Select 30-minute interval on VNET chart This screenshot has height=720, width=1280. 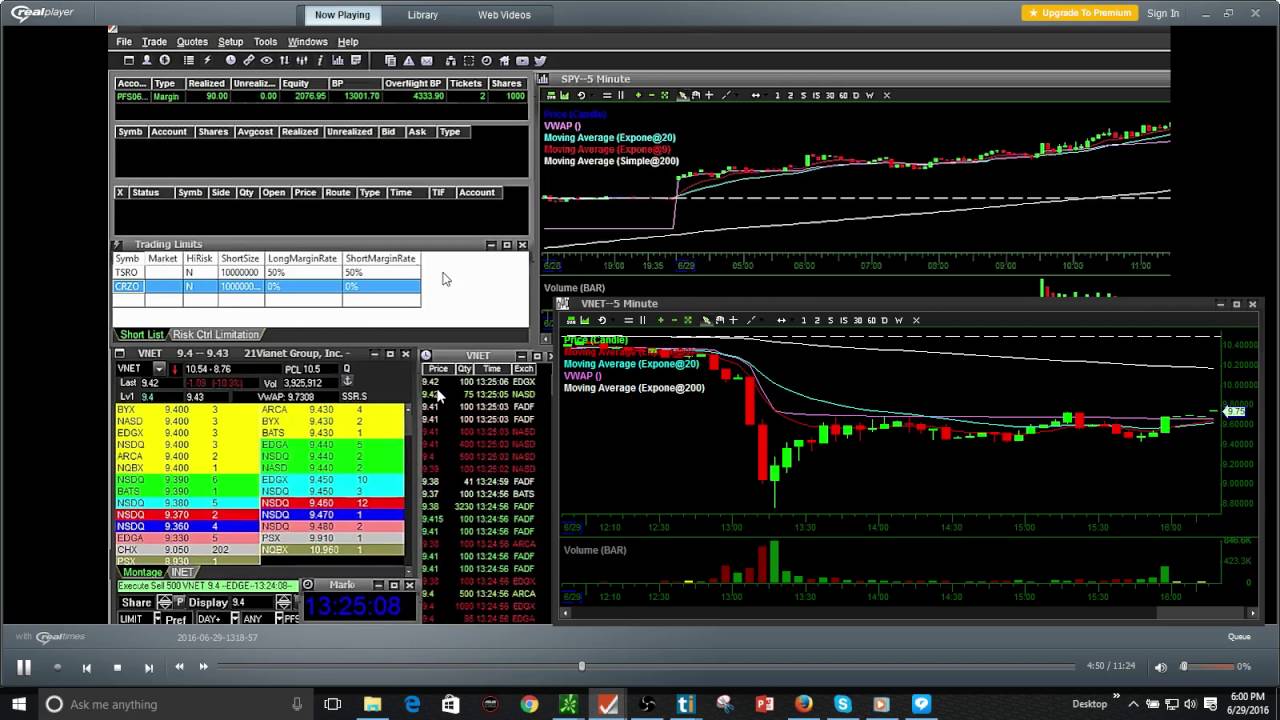click(857, 320)
